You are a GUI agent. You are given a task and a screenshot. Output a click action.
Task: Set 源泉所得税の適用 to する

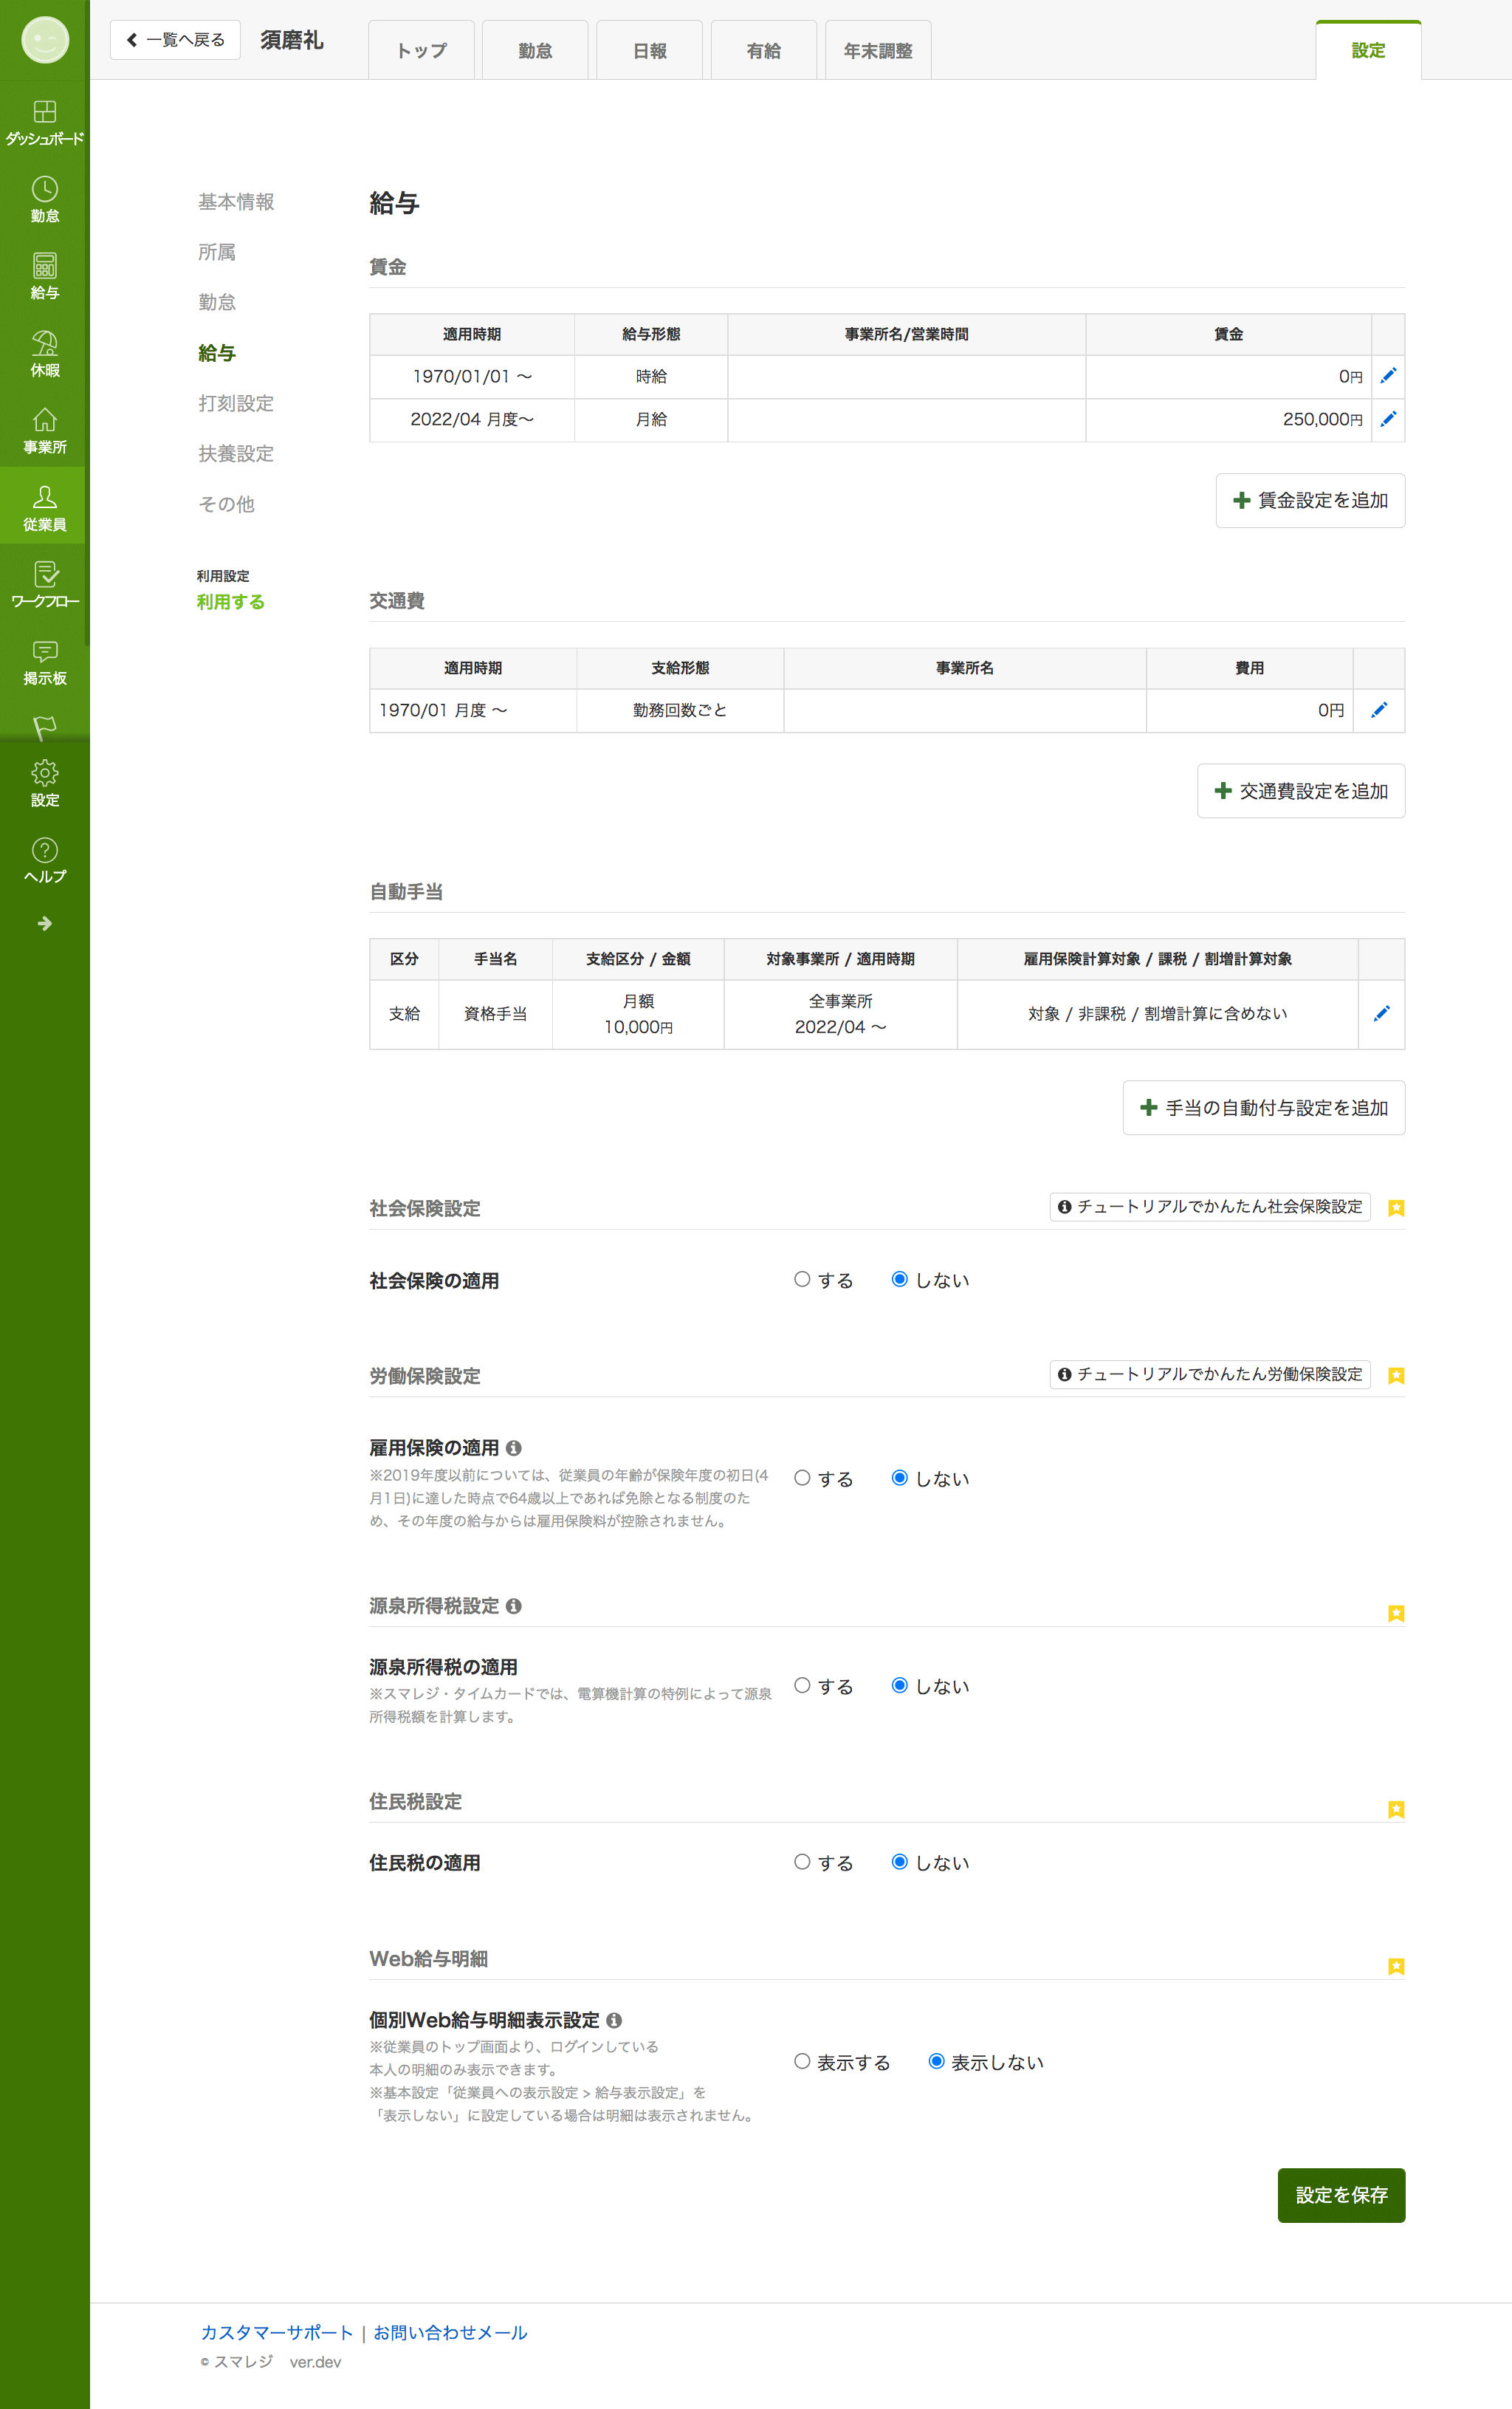coord(802,1685)
